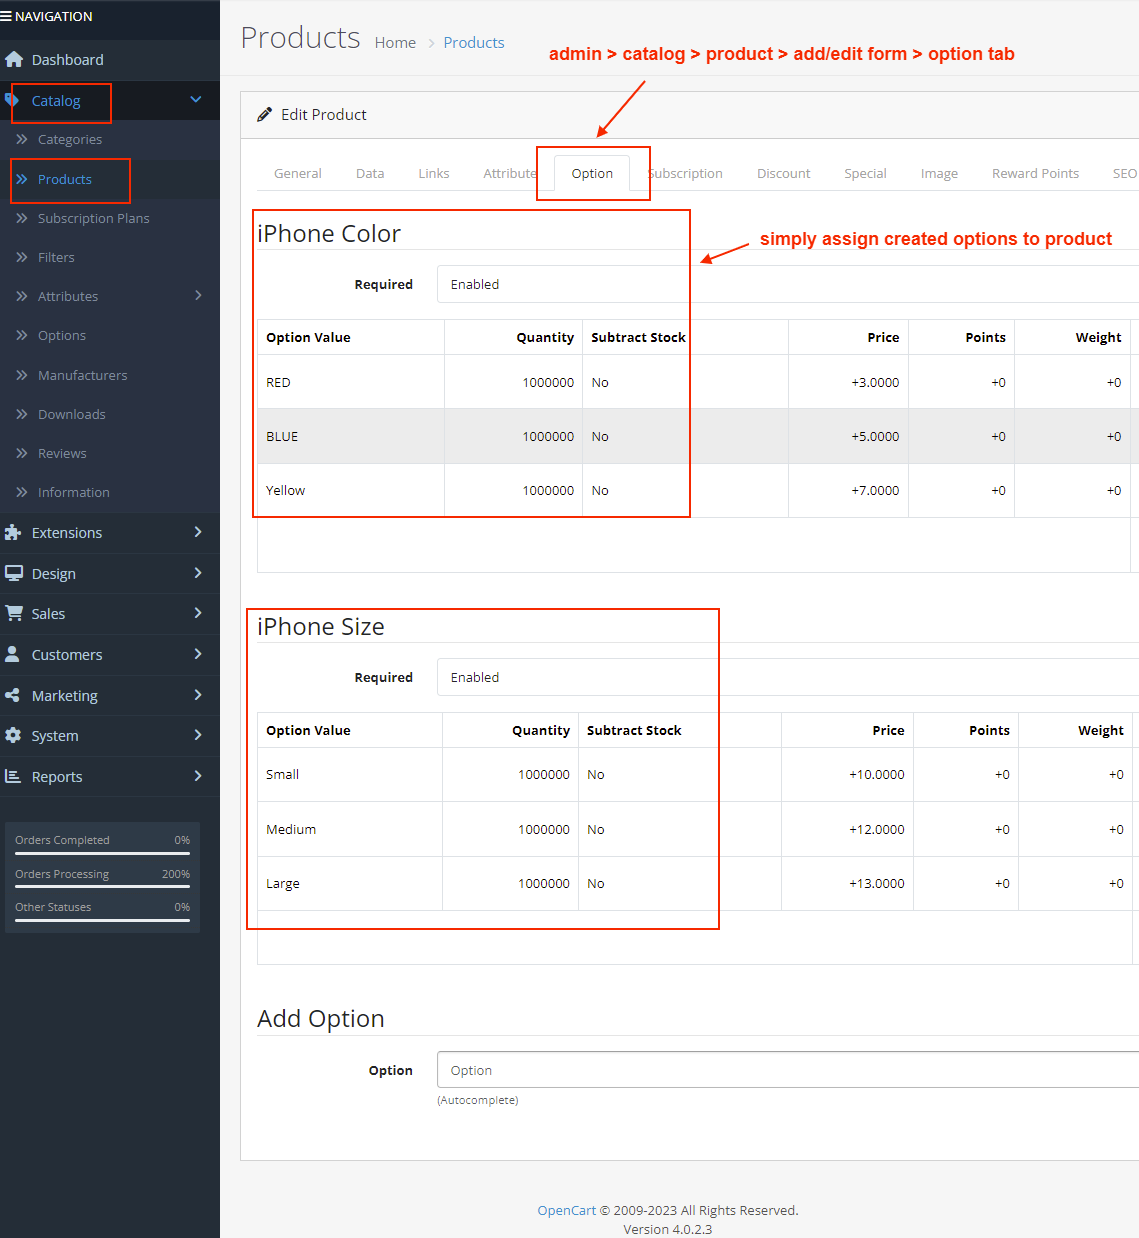Click the Extensions puzzle piece icon
Image resolution: width=1139 pixels, height=1238 pixels.
pyautogui.click(x=13, y=533)
